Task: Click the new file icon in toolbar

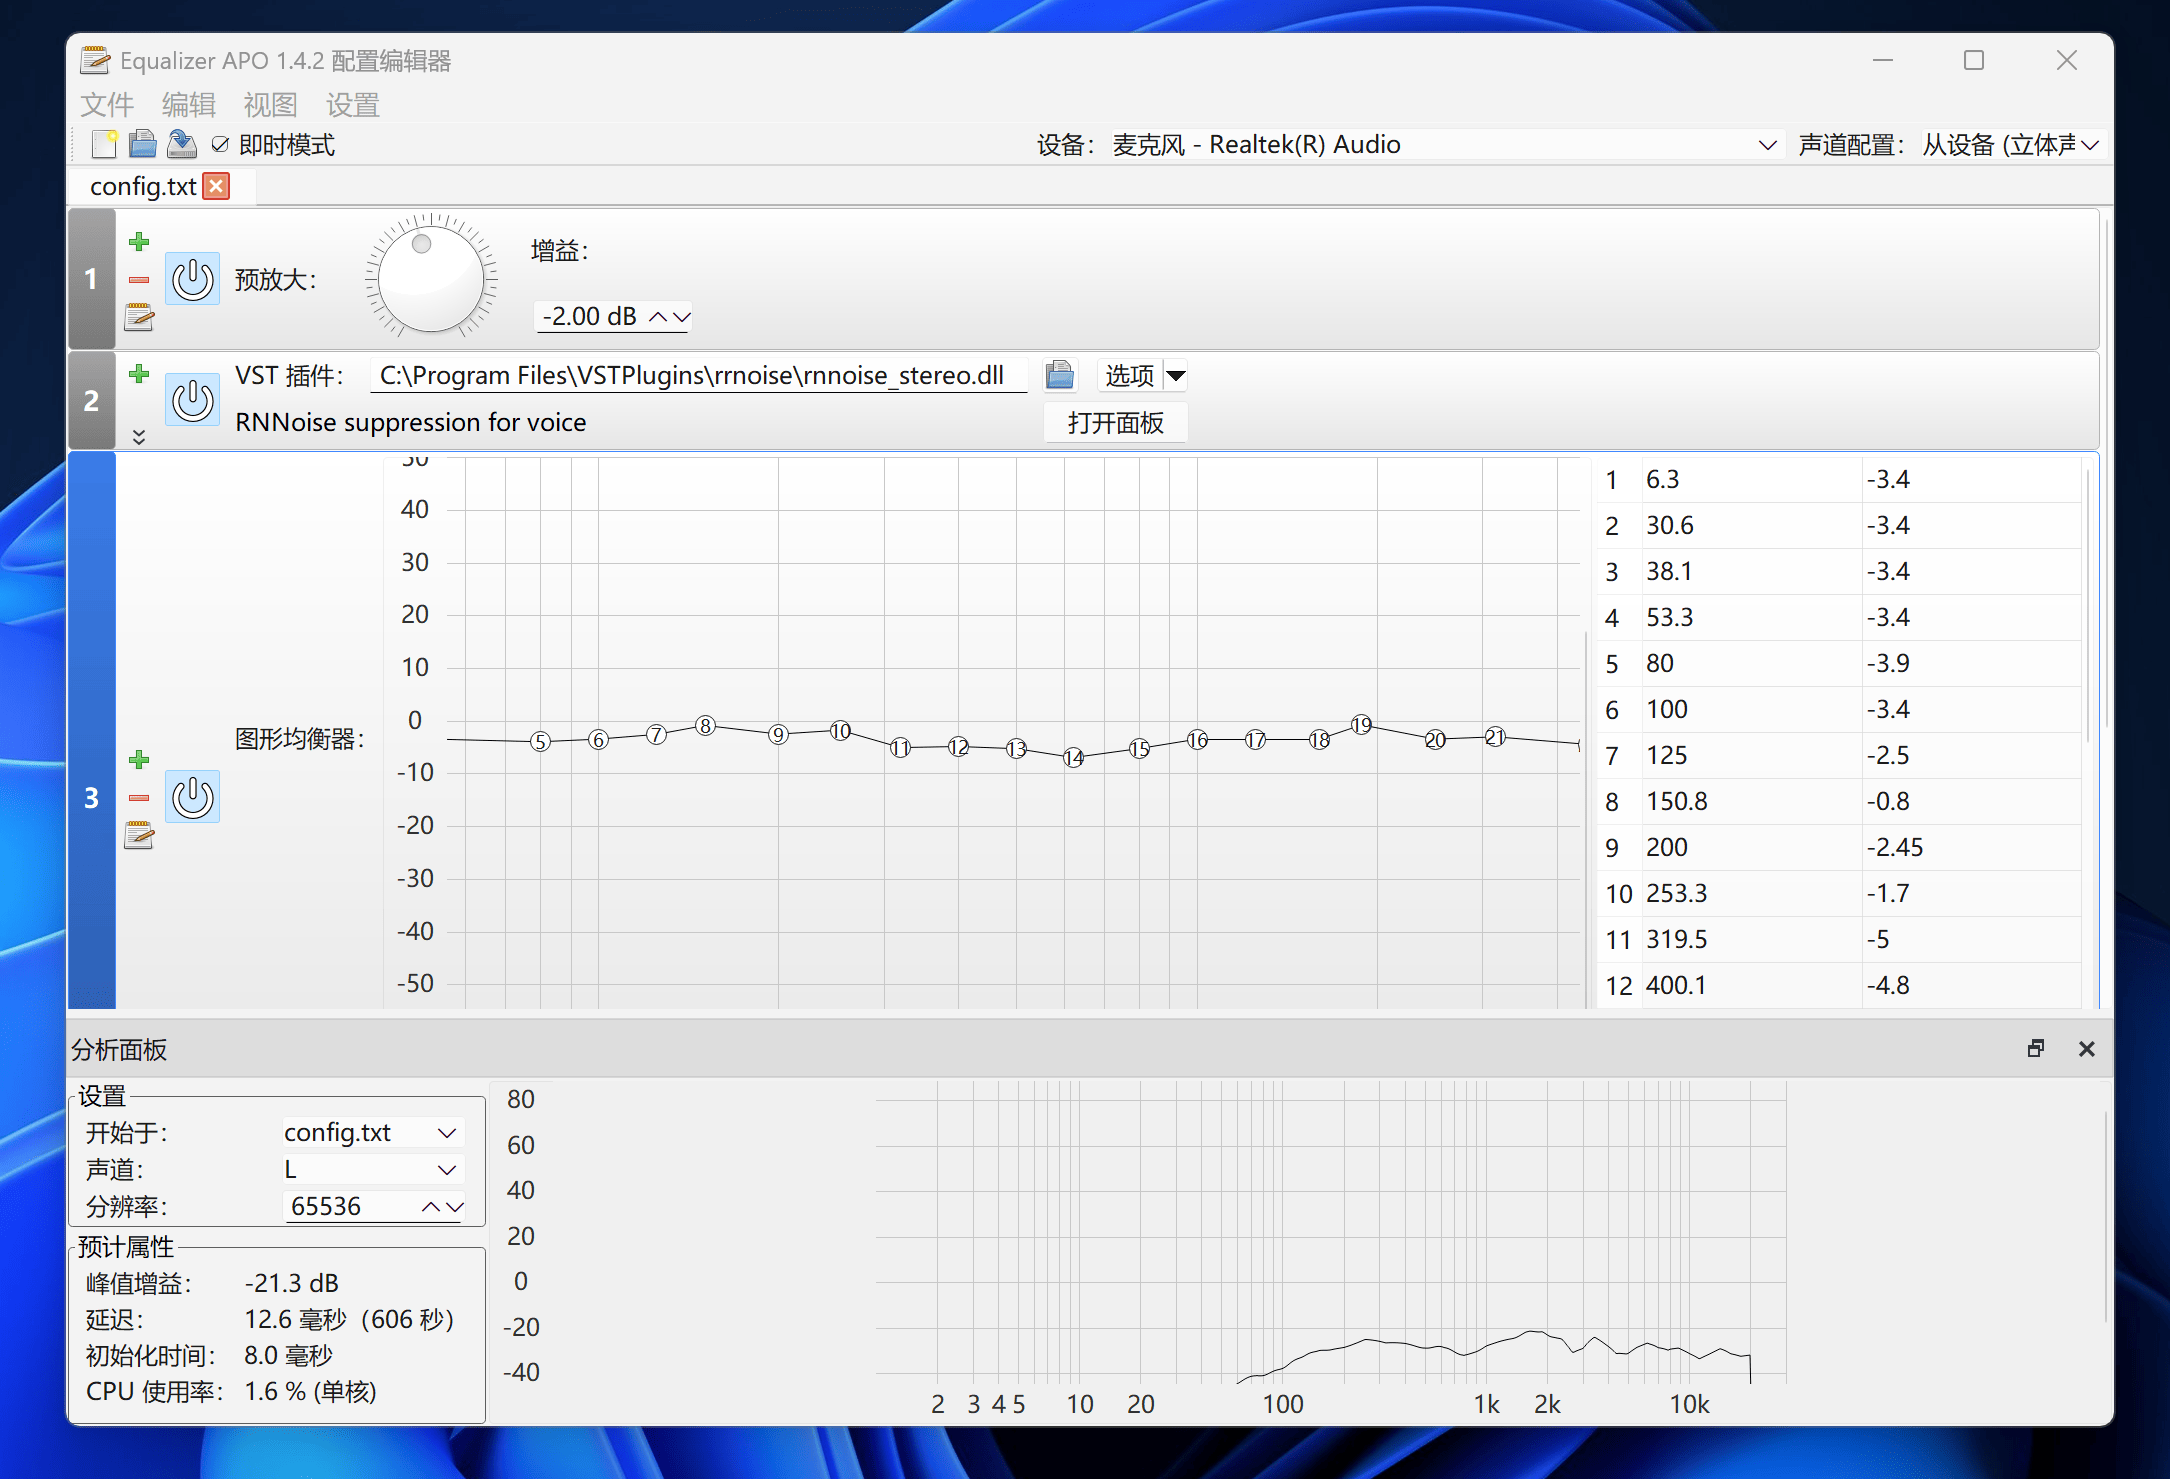Action: [x=104, y=145]
